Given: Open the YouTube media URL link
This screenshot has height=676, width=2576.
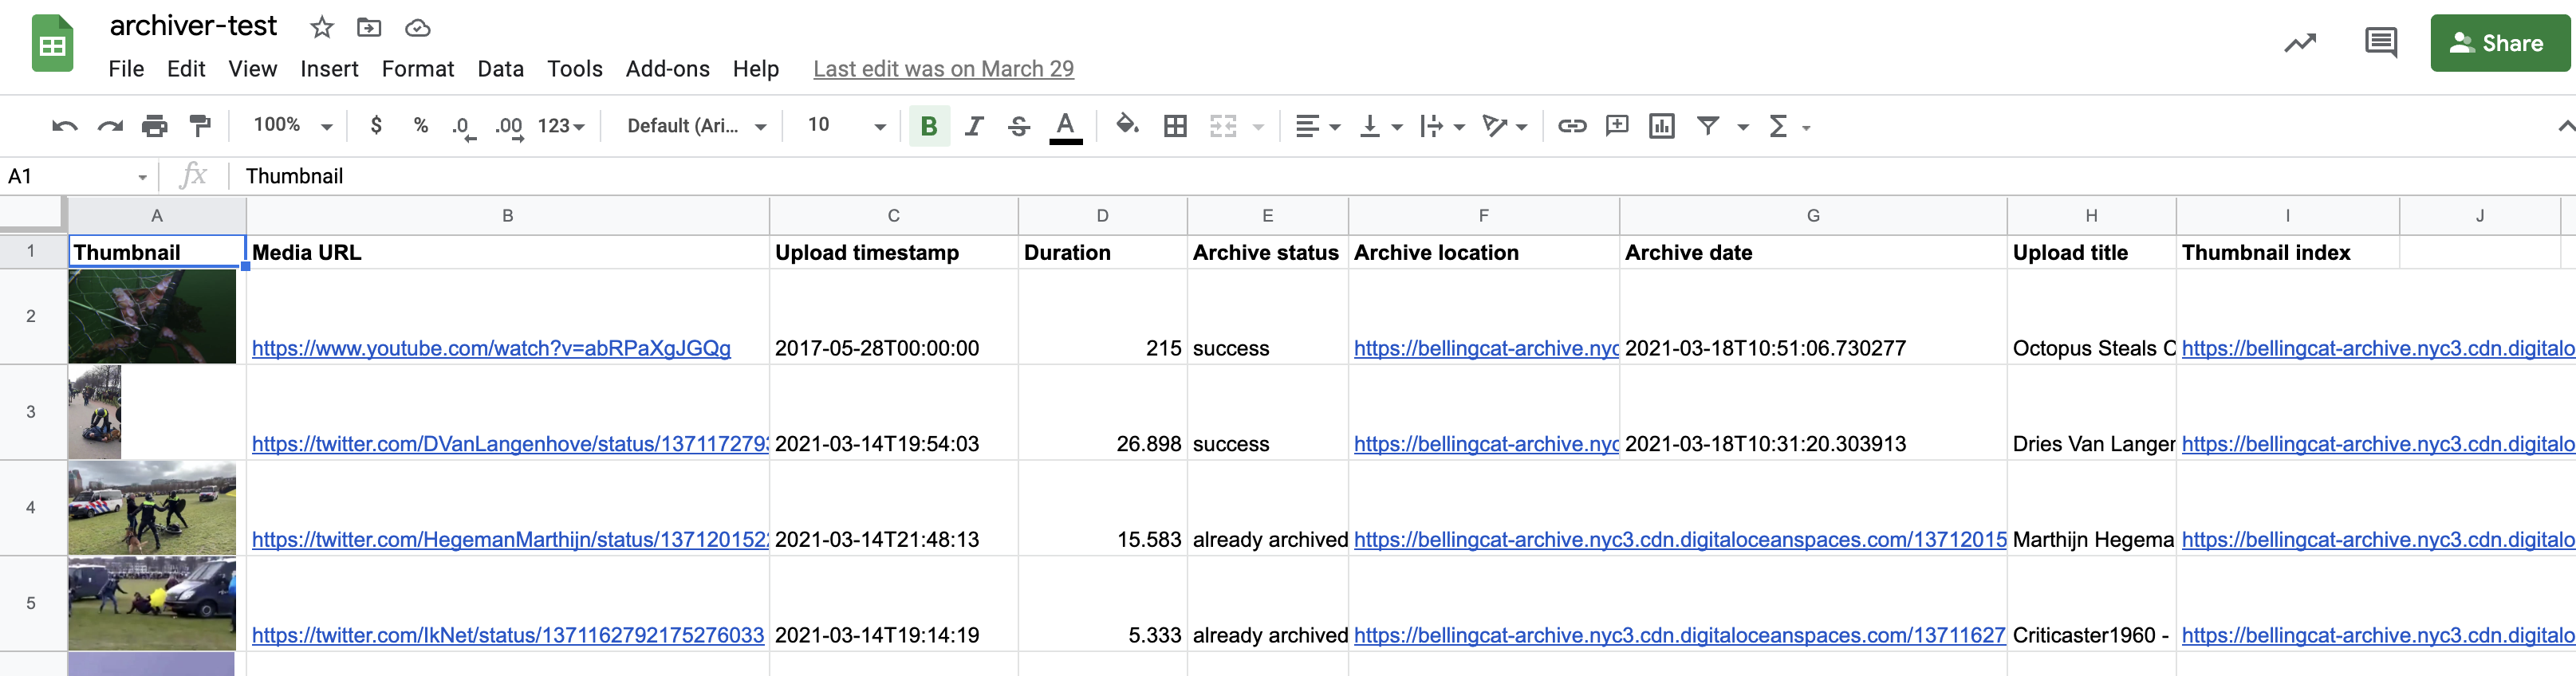Looking at the screenshot, I should tap(491, 348).
